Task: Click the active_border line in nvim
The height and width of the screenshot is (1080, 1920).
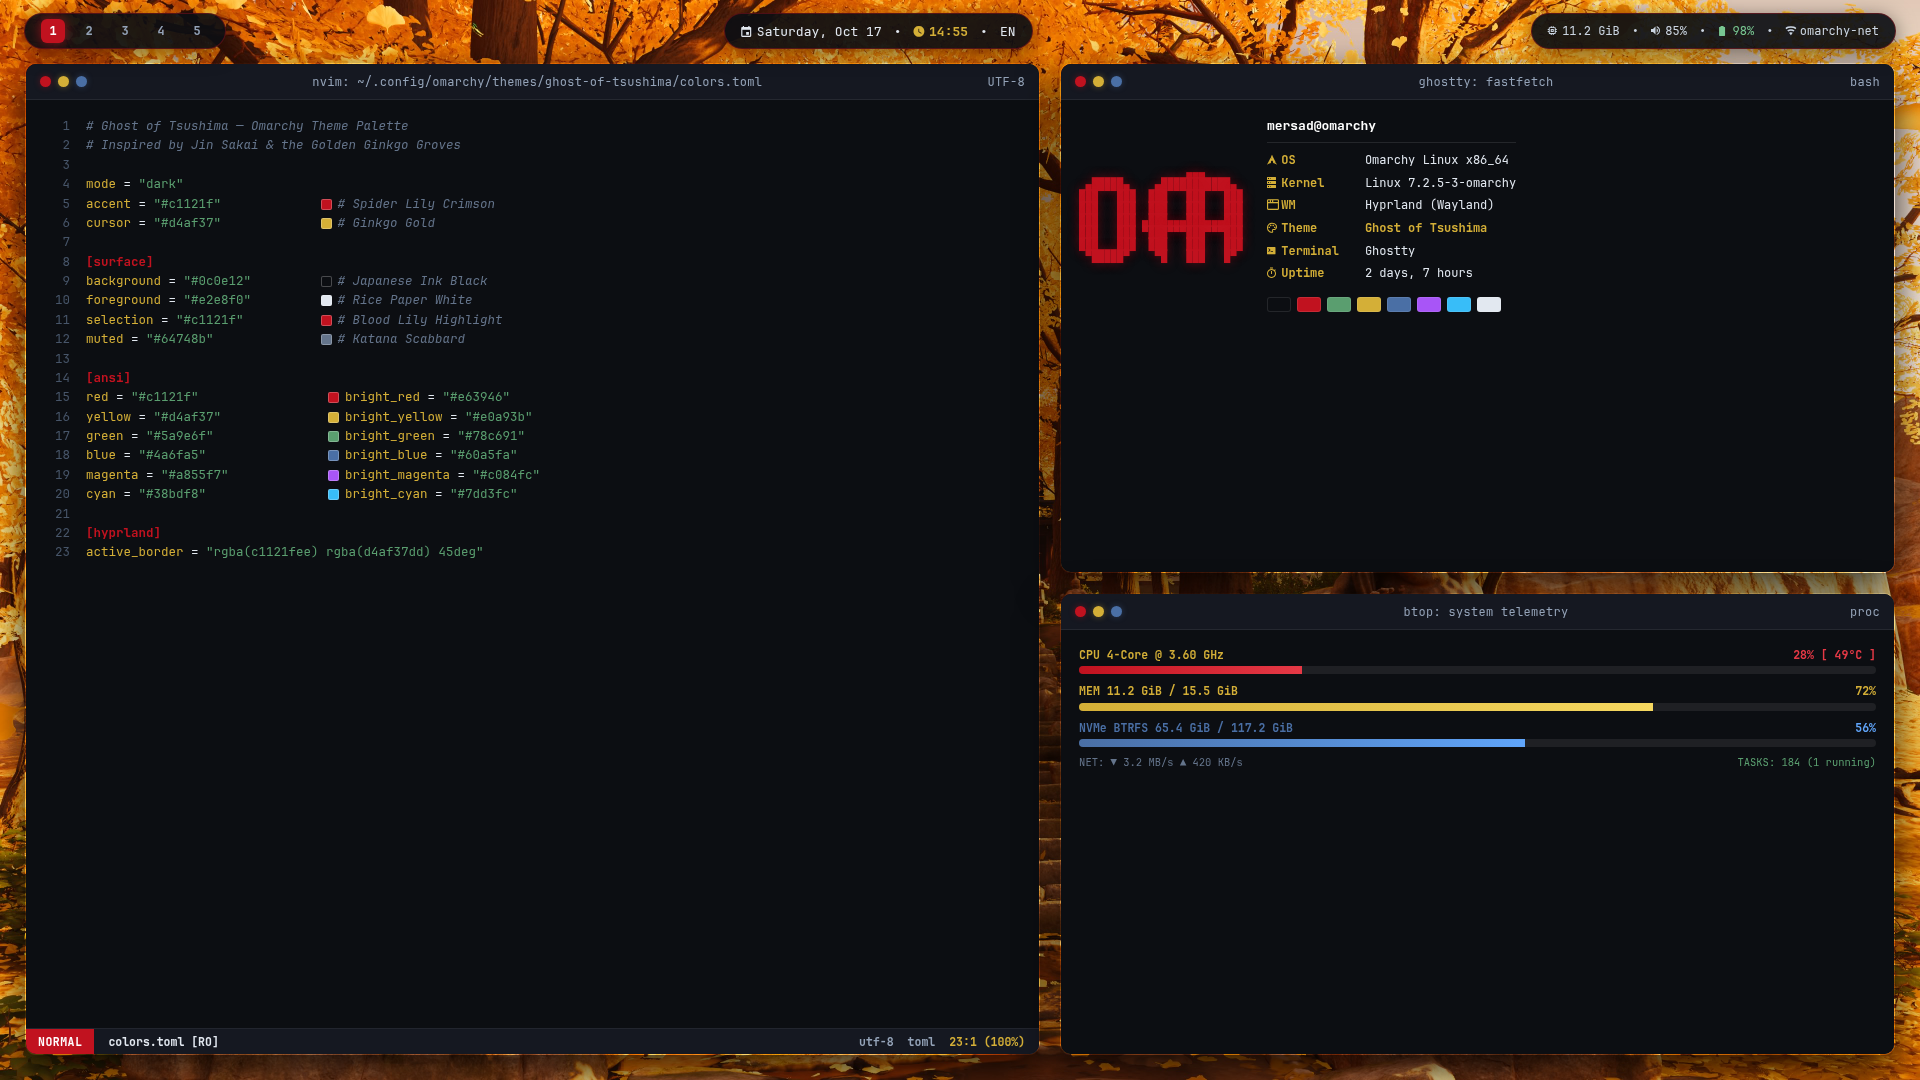Action: point(285,552)
